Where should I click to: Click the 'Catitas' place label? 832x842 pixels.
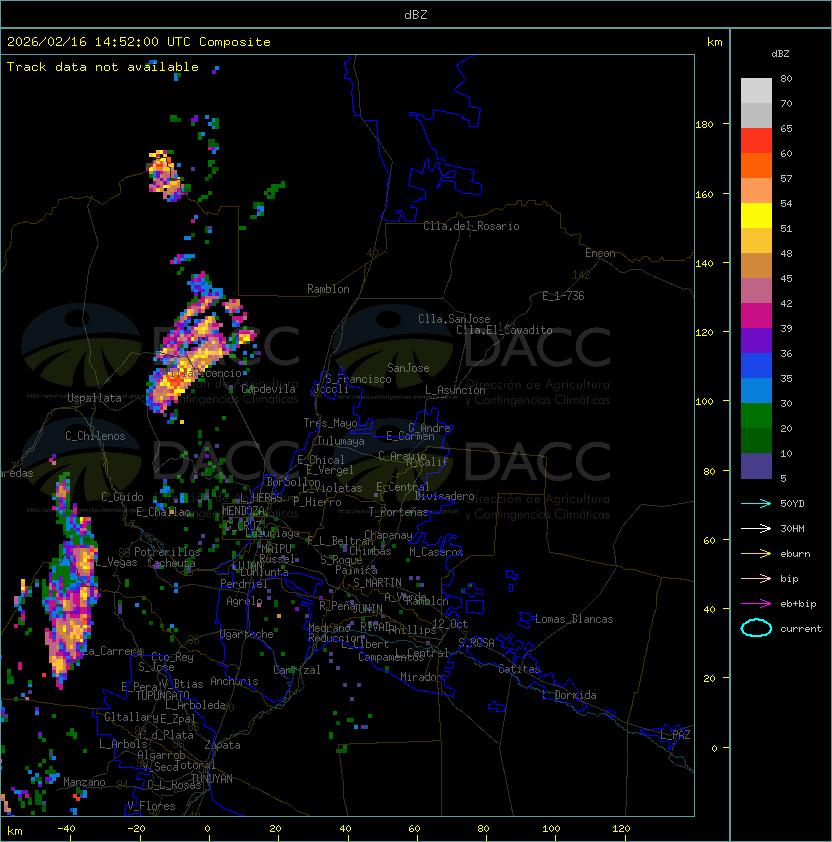coord(519,669)
